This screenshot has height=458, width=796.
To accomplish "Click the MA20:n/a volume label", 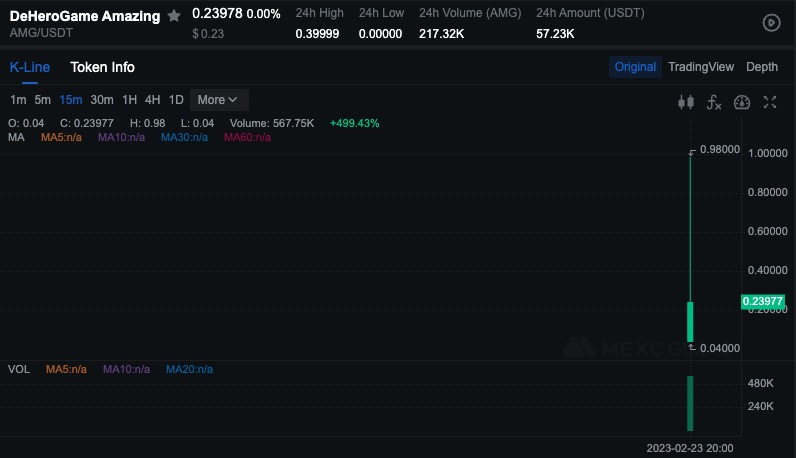I will click(189, 369).
